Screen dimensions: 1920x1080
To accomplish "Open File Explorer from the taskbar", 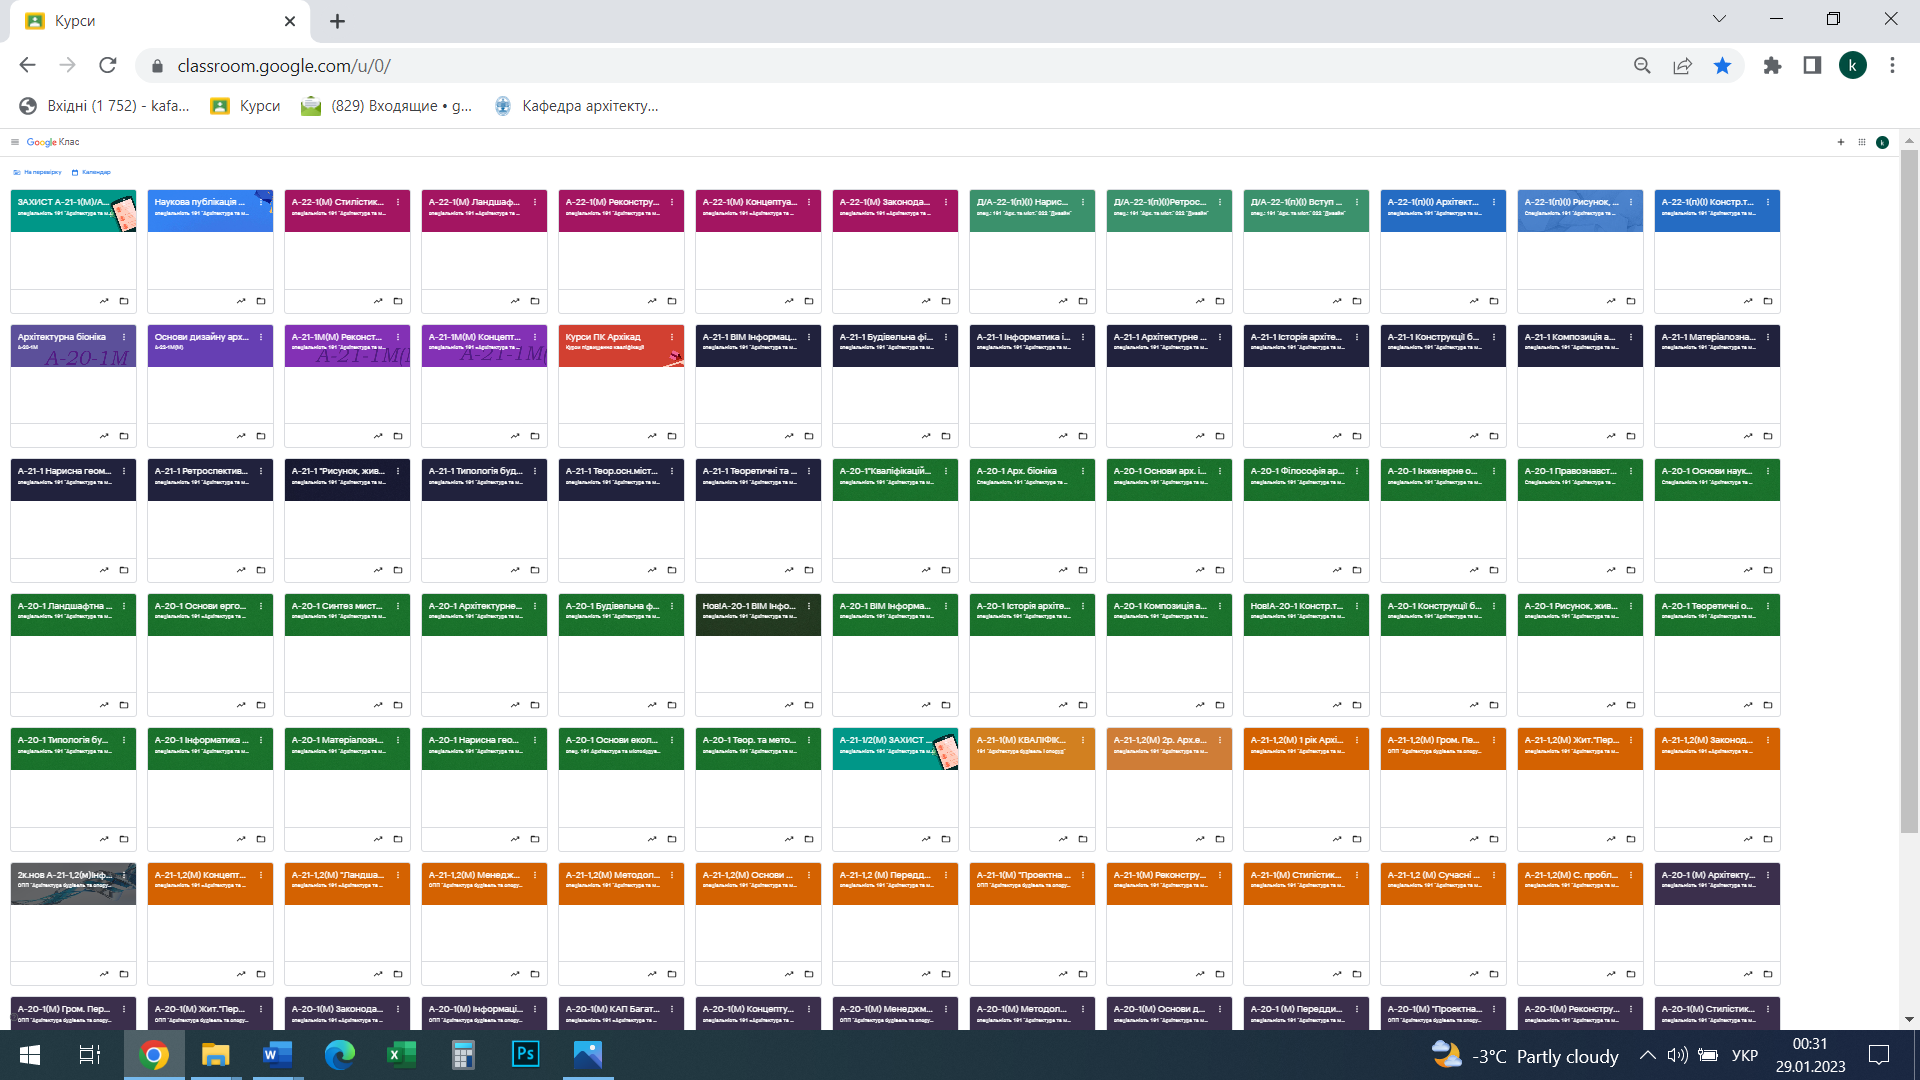I will click(215, 1055).
